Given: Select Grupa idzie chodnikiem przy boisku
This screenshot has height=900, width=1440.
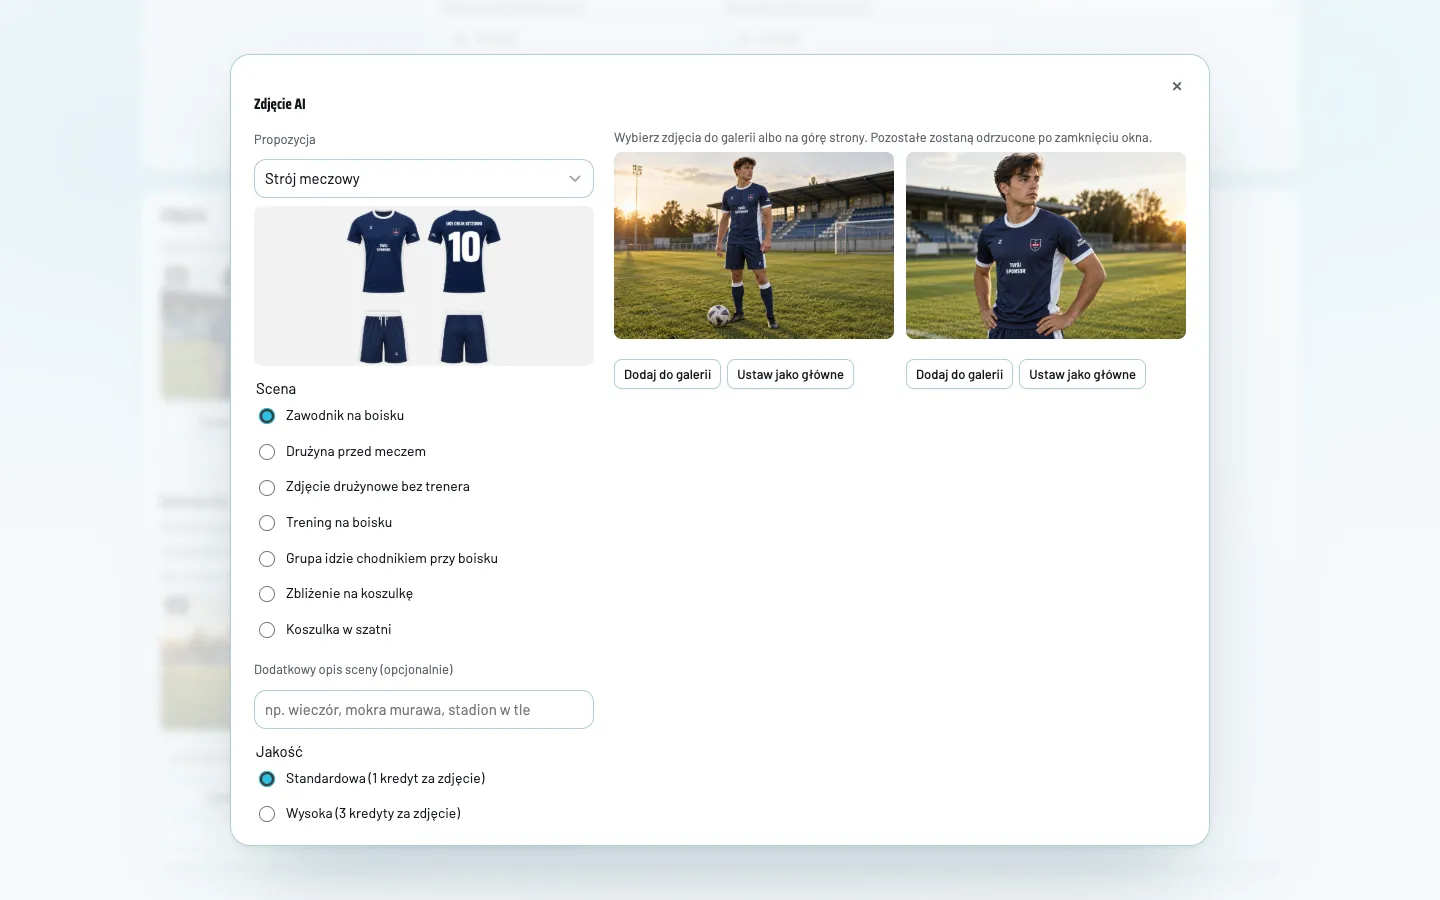Looking at the screenshot, I should pyautogui.click(x=267, y=559).
